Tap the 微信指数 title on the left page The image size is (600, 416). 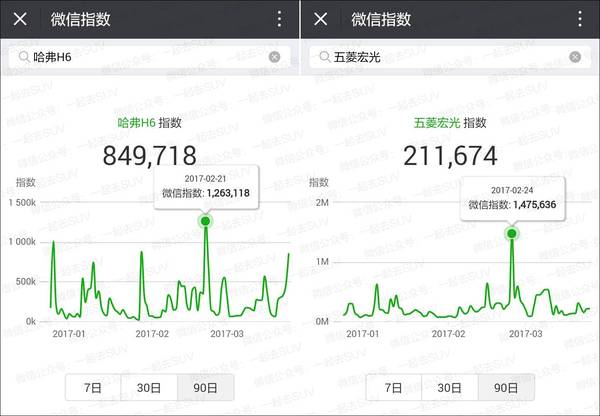tap(80, 19)
